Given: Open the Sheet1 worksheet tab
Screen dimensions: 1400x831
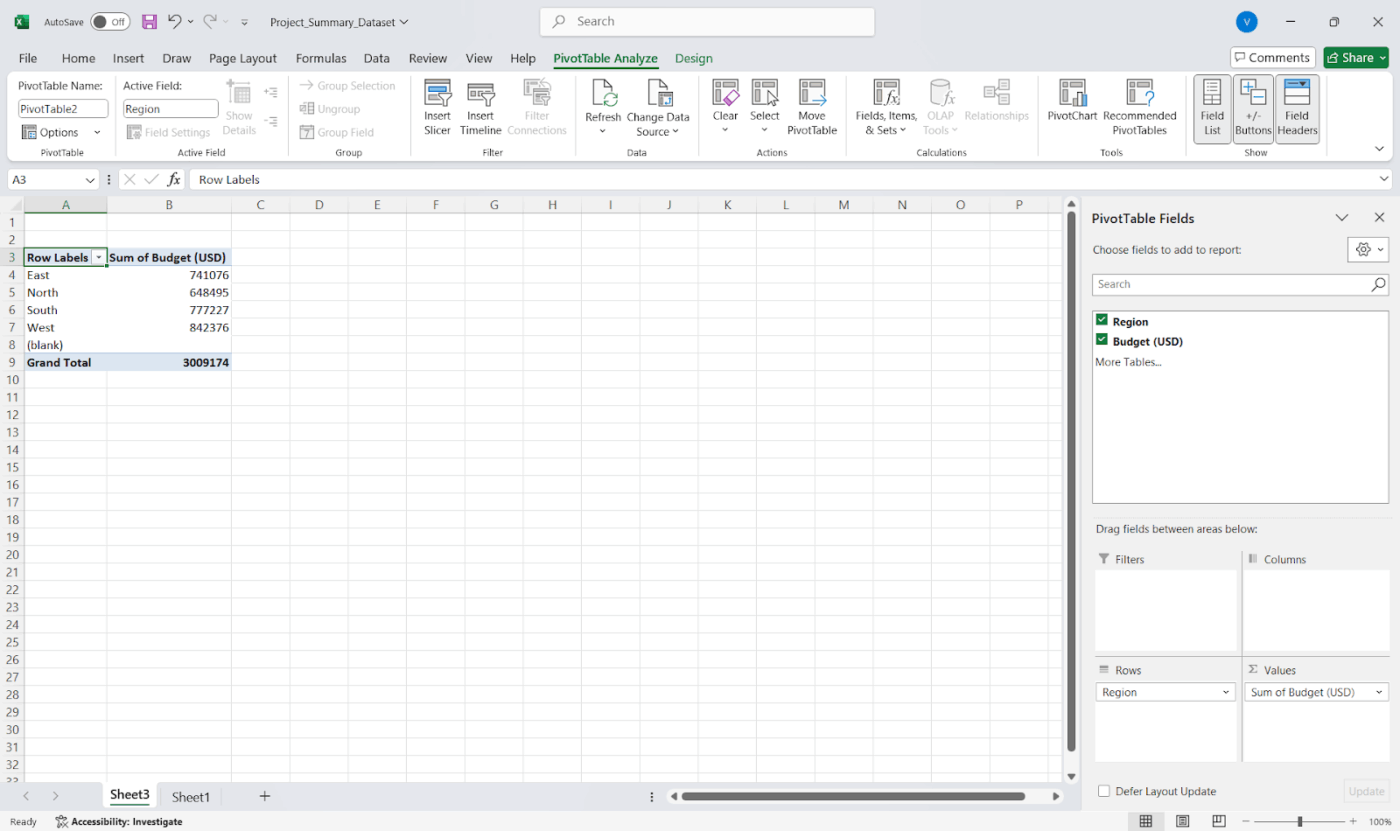Looking at the screenshot, I should pos(191,797).
